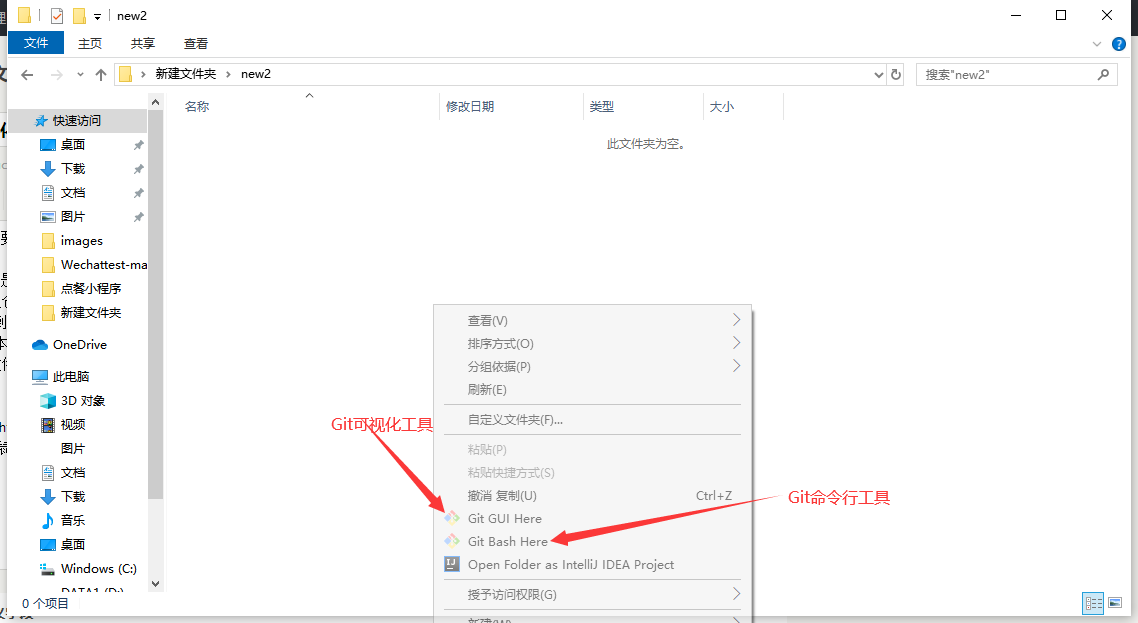Open the address bar dropdown arrow
Screen dimensions: 1138x623
tap(878, 74)
